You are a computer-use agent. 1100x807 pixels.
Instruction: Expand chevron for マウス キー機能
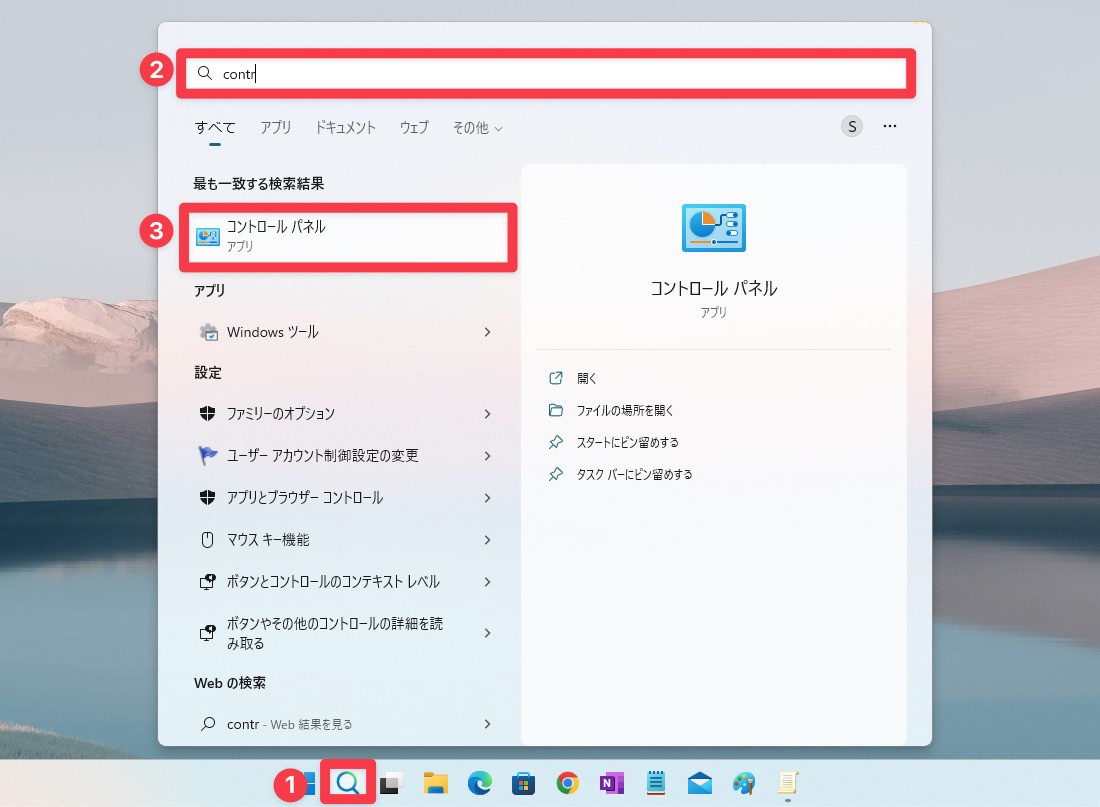tap(488, 540)
